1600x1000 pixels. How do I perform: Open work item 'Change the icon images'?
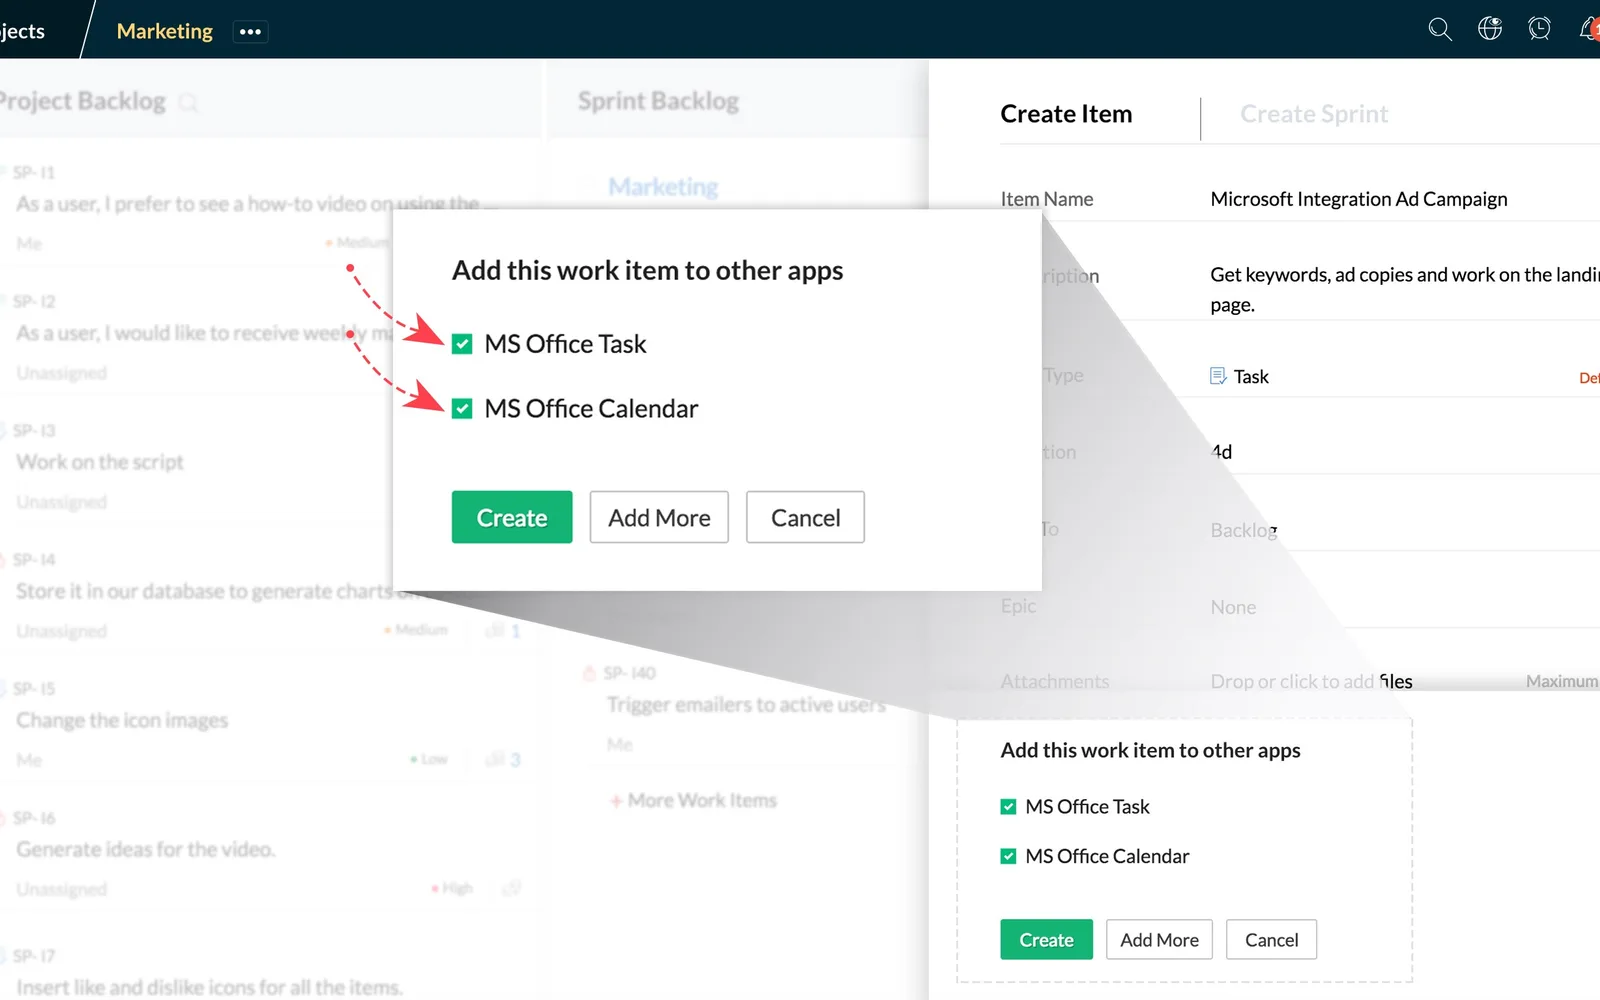pyautogui.click(x=122, y=720)
